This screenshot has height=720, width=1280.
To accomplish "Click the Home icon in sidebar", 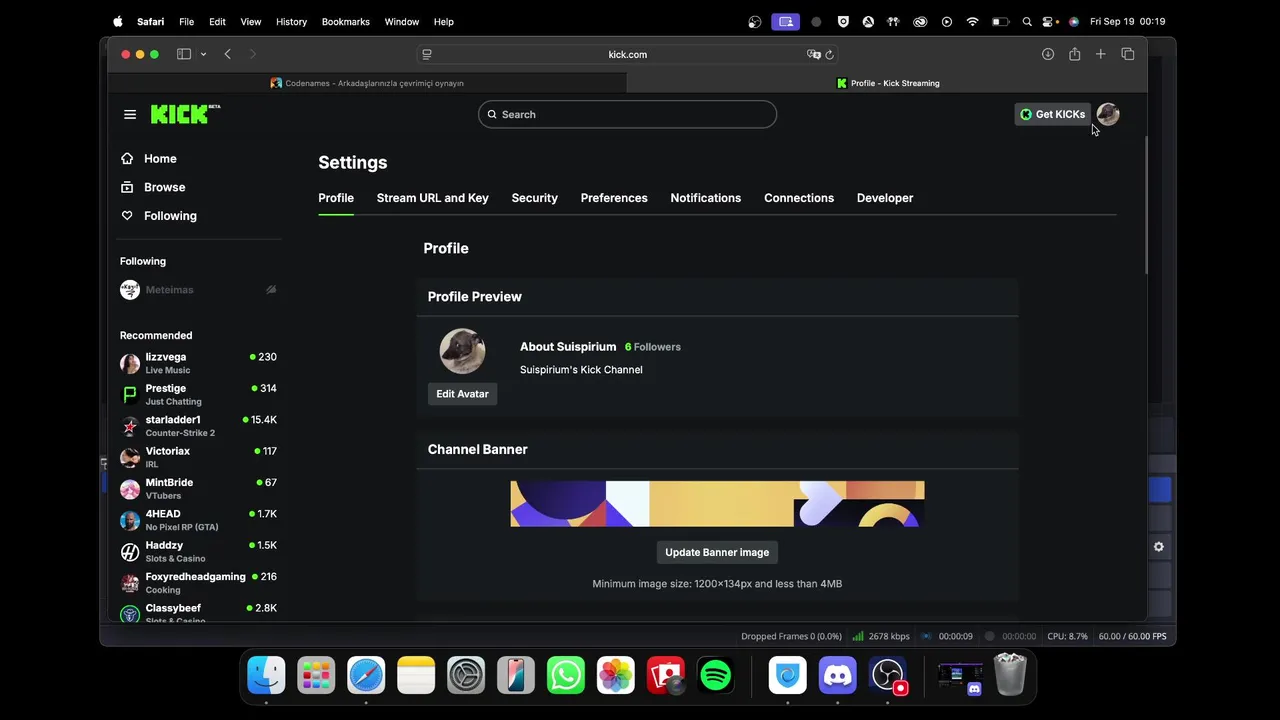I will click(127, 158).
